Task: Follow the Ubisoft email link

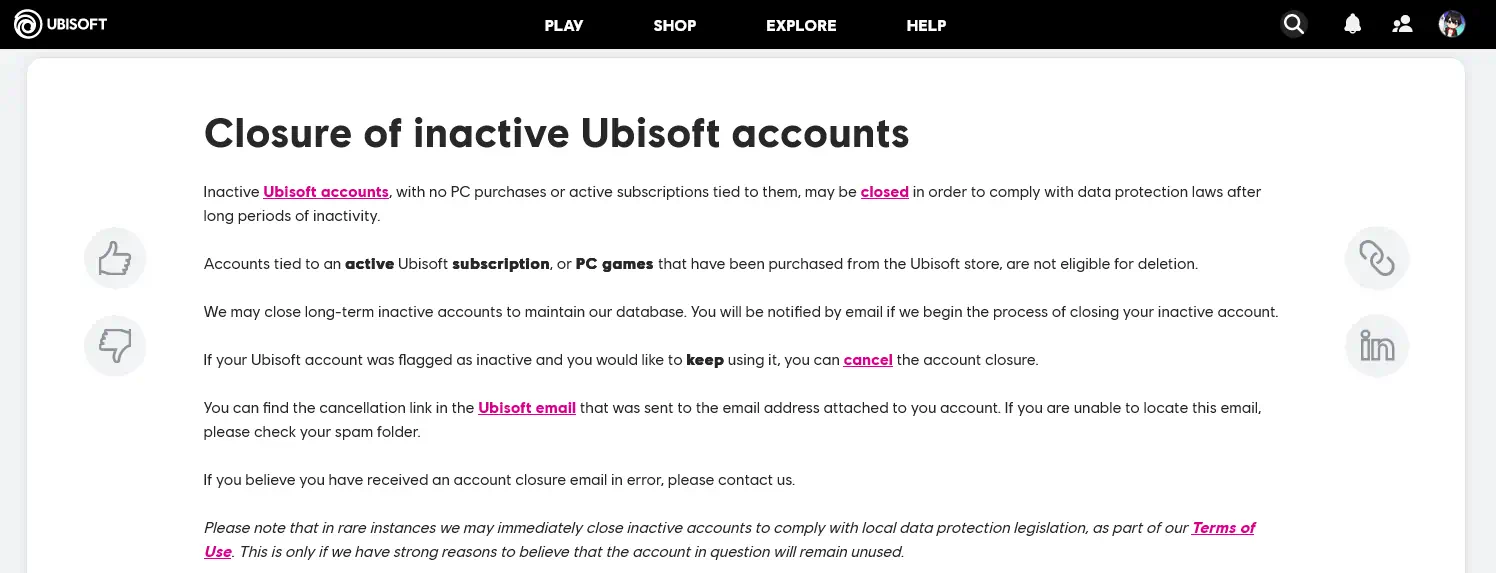Action: click(527, 408)
